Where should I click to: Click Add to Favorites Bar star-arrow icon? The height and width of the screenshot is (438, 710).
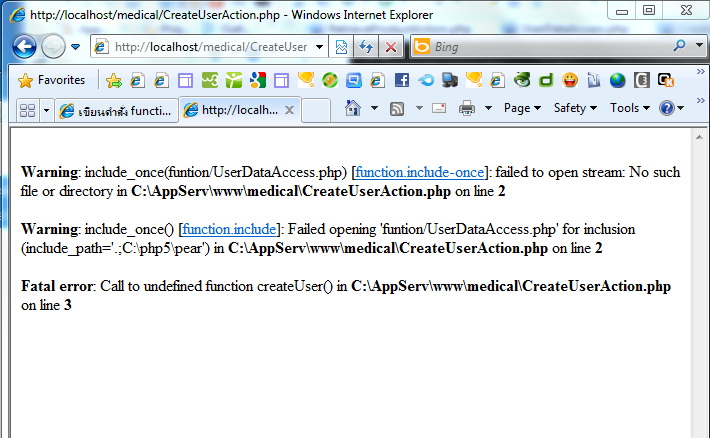[x=114, y=81]
